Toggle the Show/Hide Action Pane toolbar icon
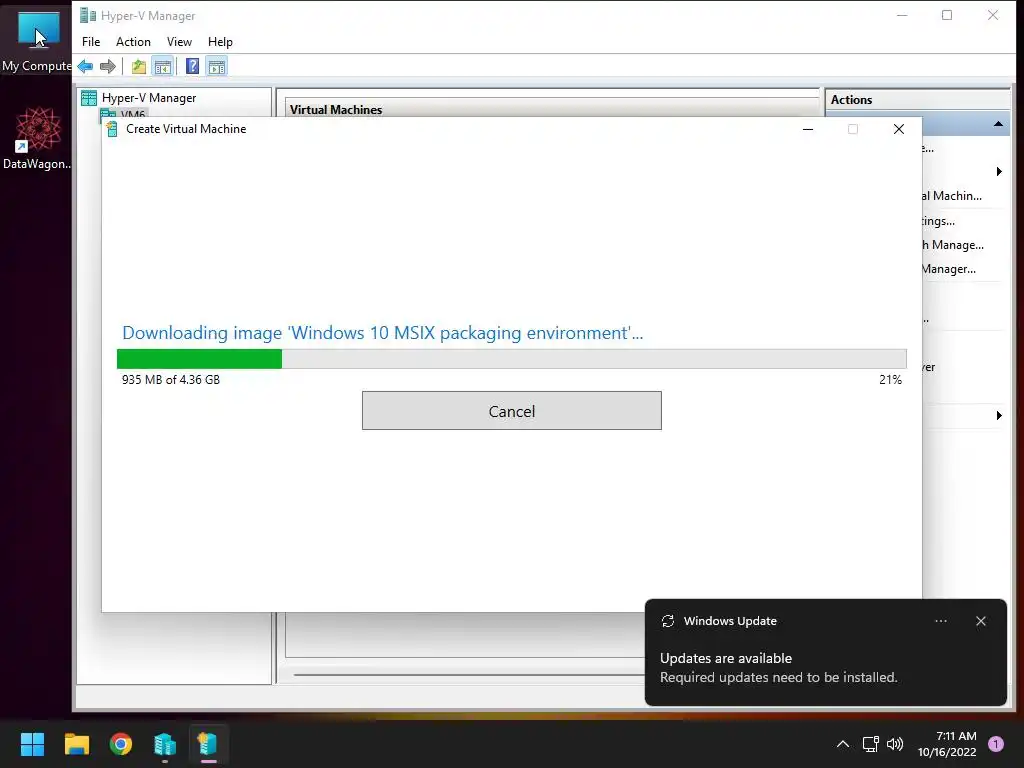Screen dimensions: 1024x768 (217, 67)
